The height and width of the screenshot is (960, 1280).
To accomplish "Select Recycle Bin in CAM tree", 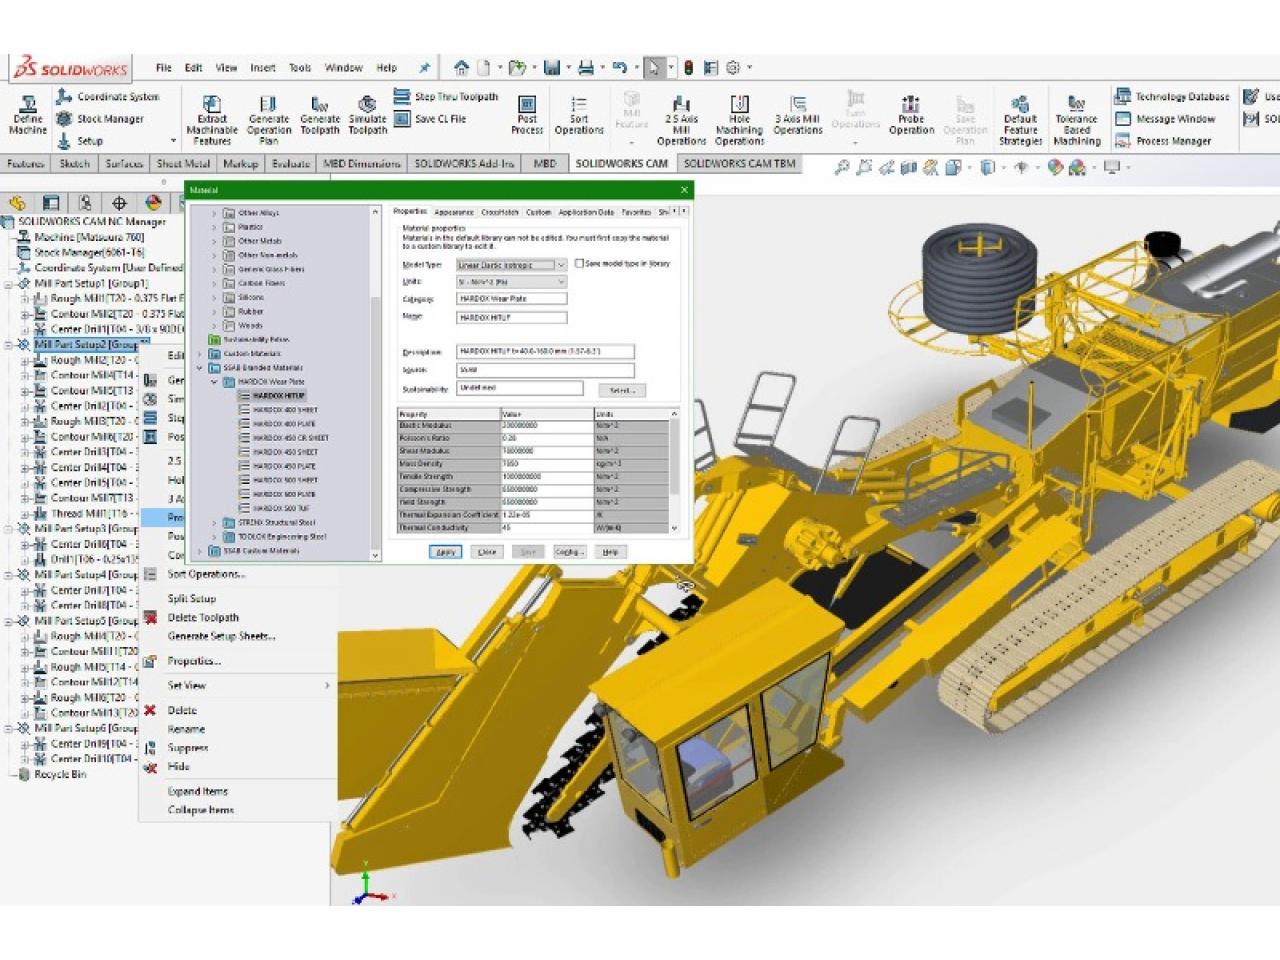I will (60, 775).
